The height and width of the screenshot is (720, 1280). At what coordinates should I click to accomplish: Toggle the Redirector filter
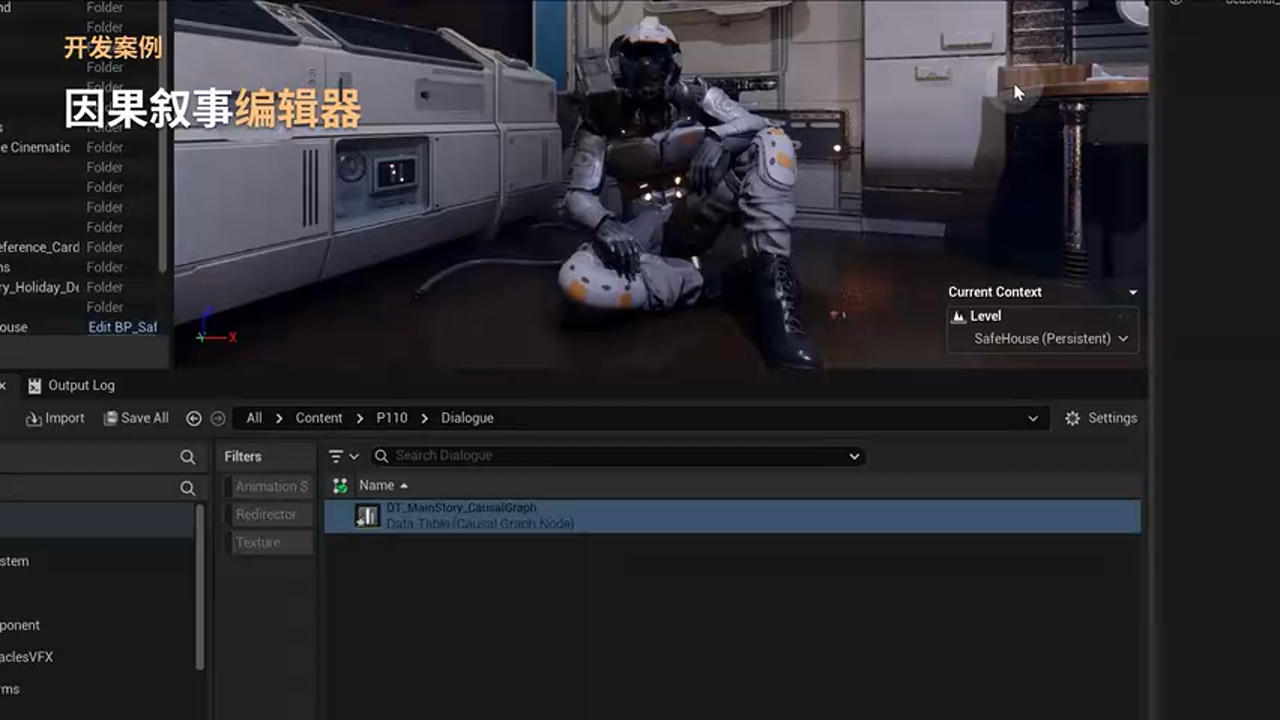(x=265, y=514)
